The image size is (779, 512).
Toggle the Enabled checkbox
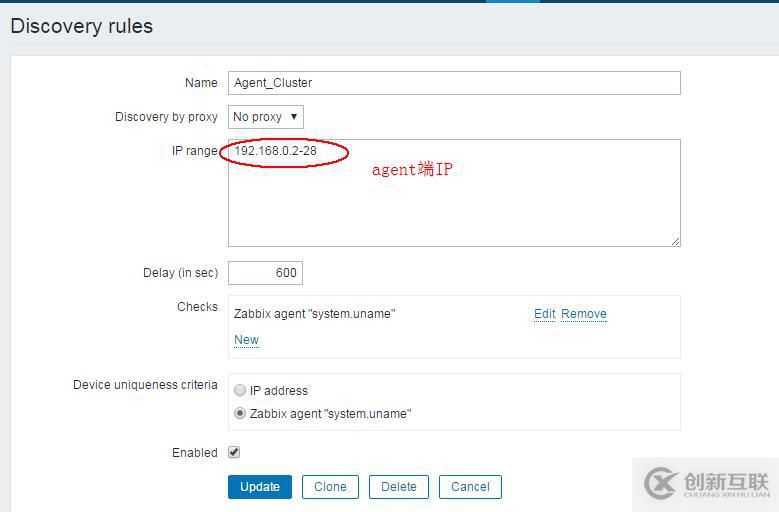pyautogui.click(x=234, y=452)
